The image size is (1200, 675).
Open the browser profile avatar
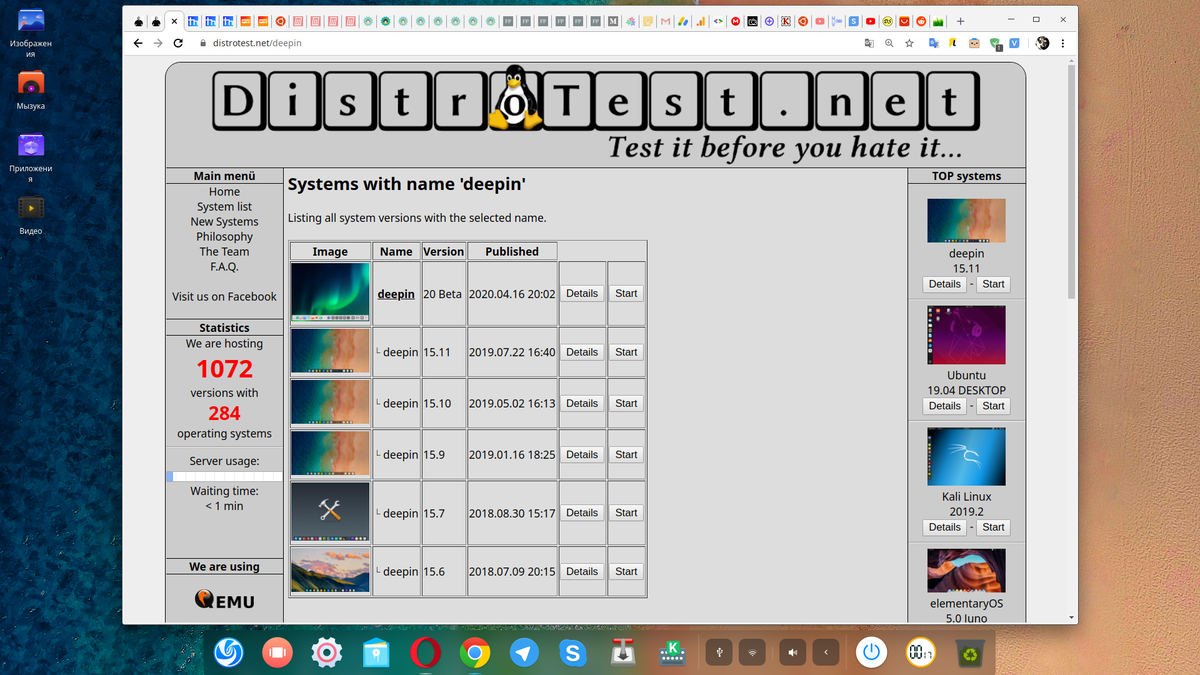[1042, 43]
